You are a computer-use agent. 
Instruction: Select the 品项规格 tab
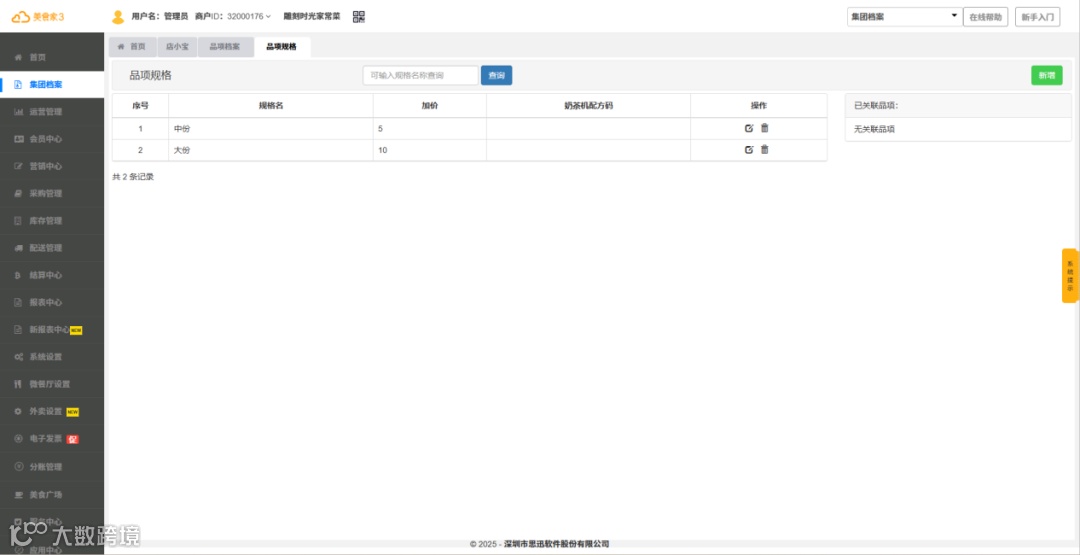[x=282, y=47]
